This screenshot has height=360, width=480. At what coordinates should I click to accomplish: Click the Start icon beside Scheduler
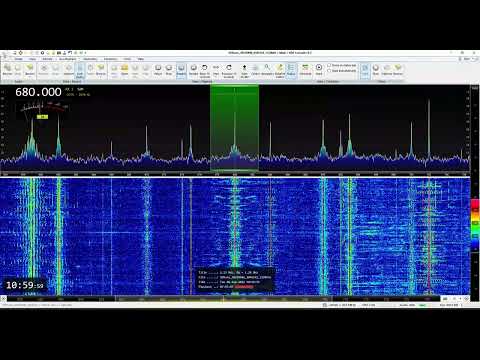click(319, 70)
